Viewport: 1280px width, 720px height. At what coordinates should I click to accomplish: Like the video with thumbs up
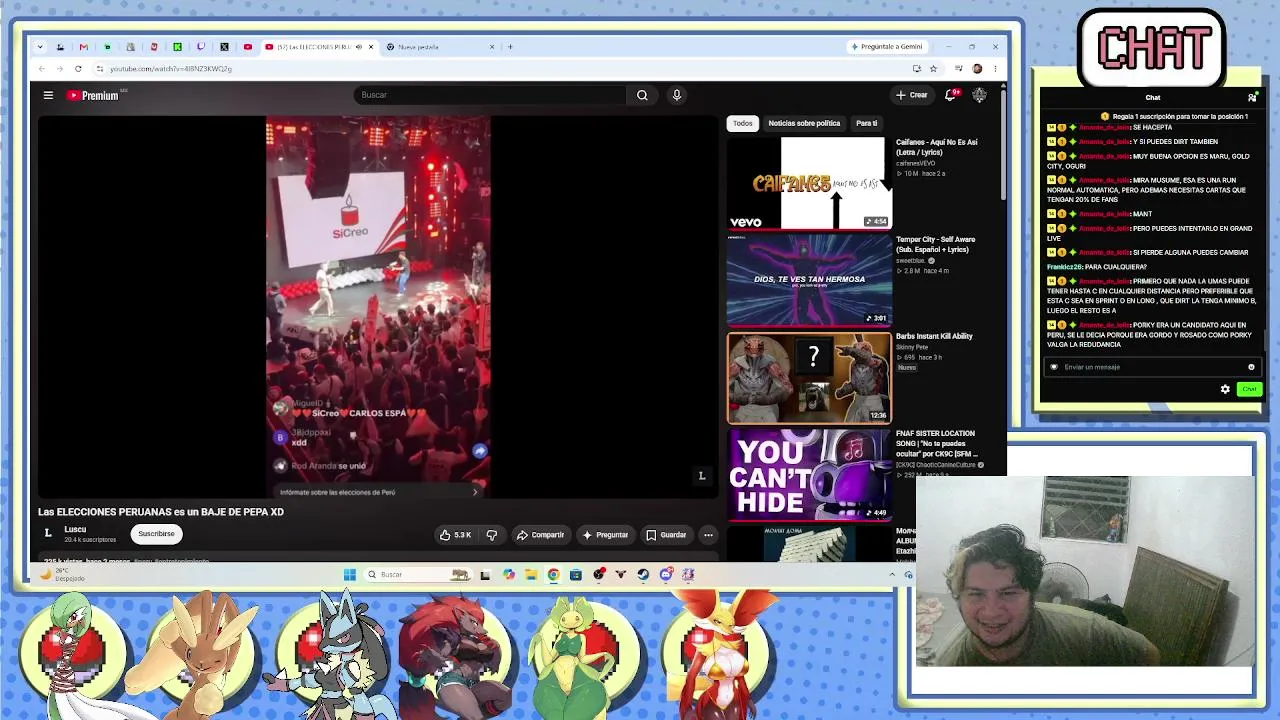455,535
